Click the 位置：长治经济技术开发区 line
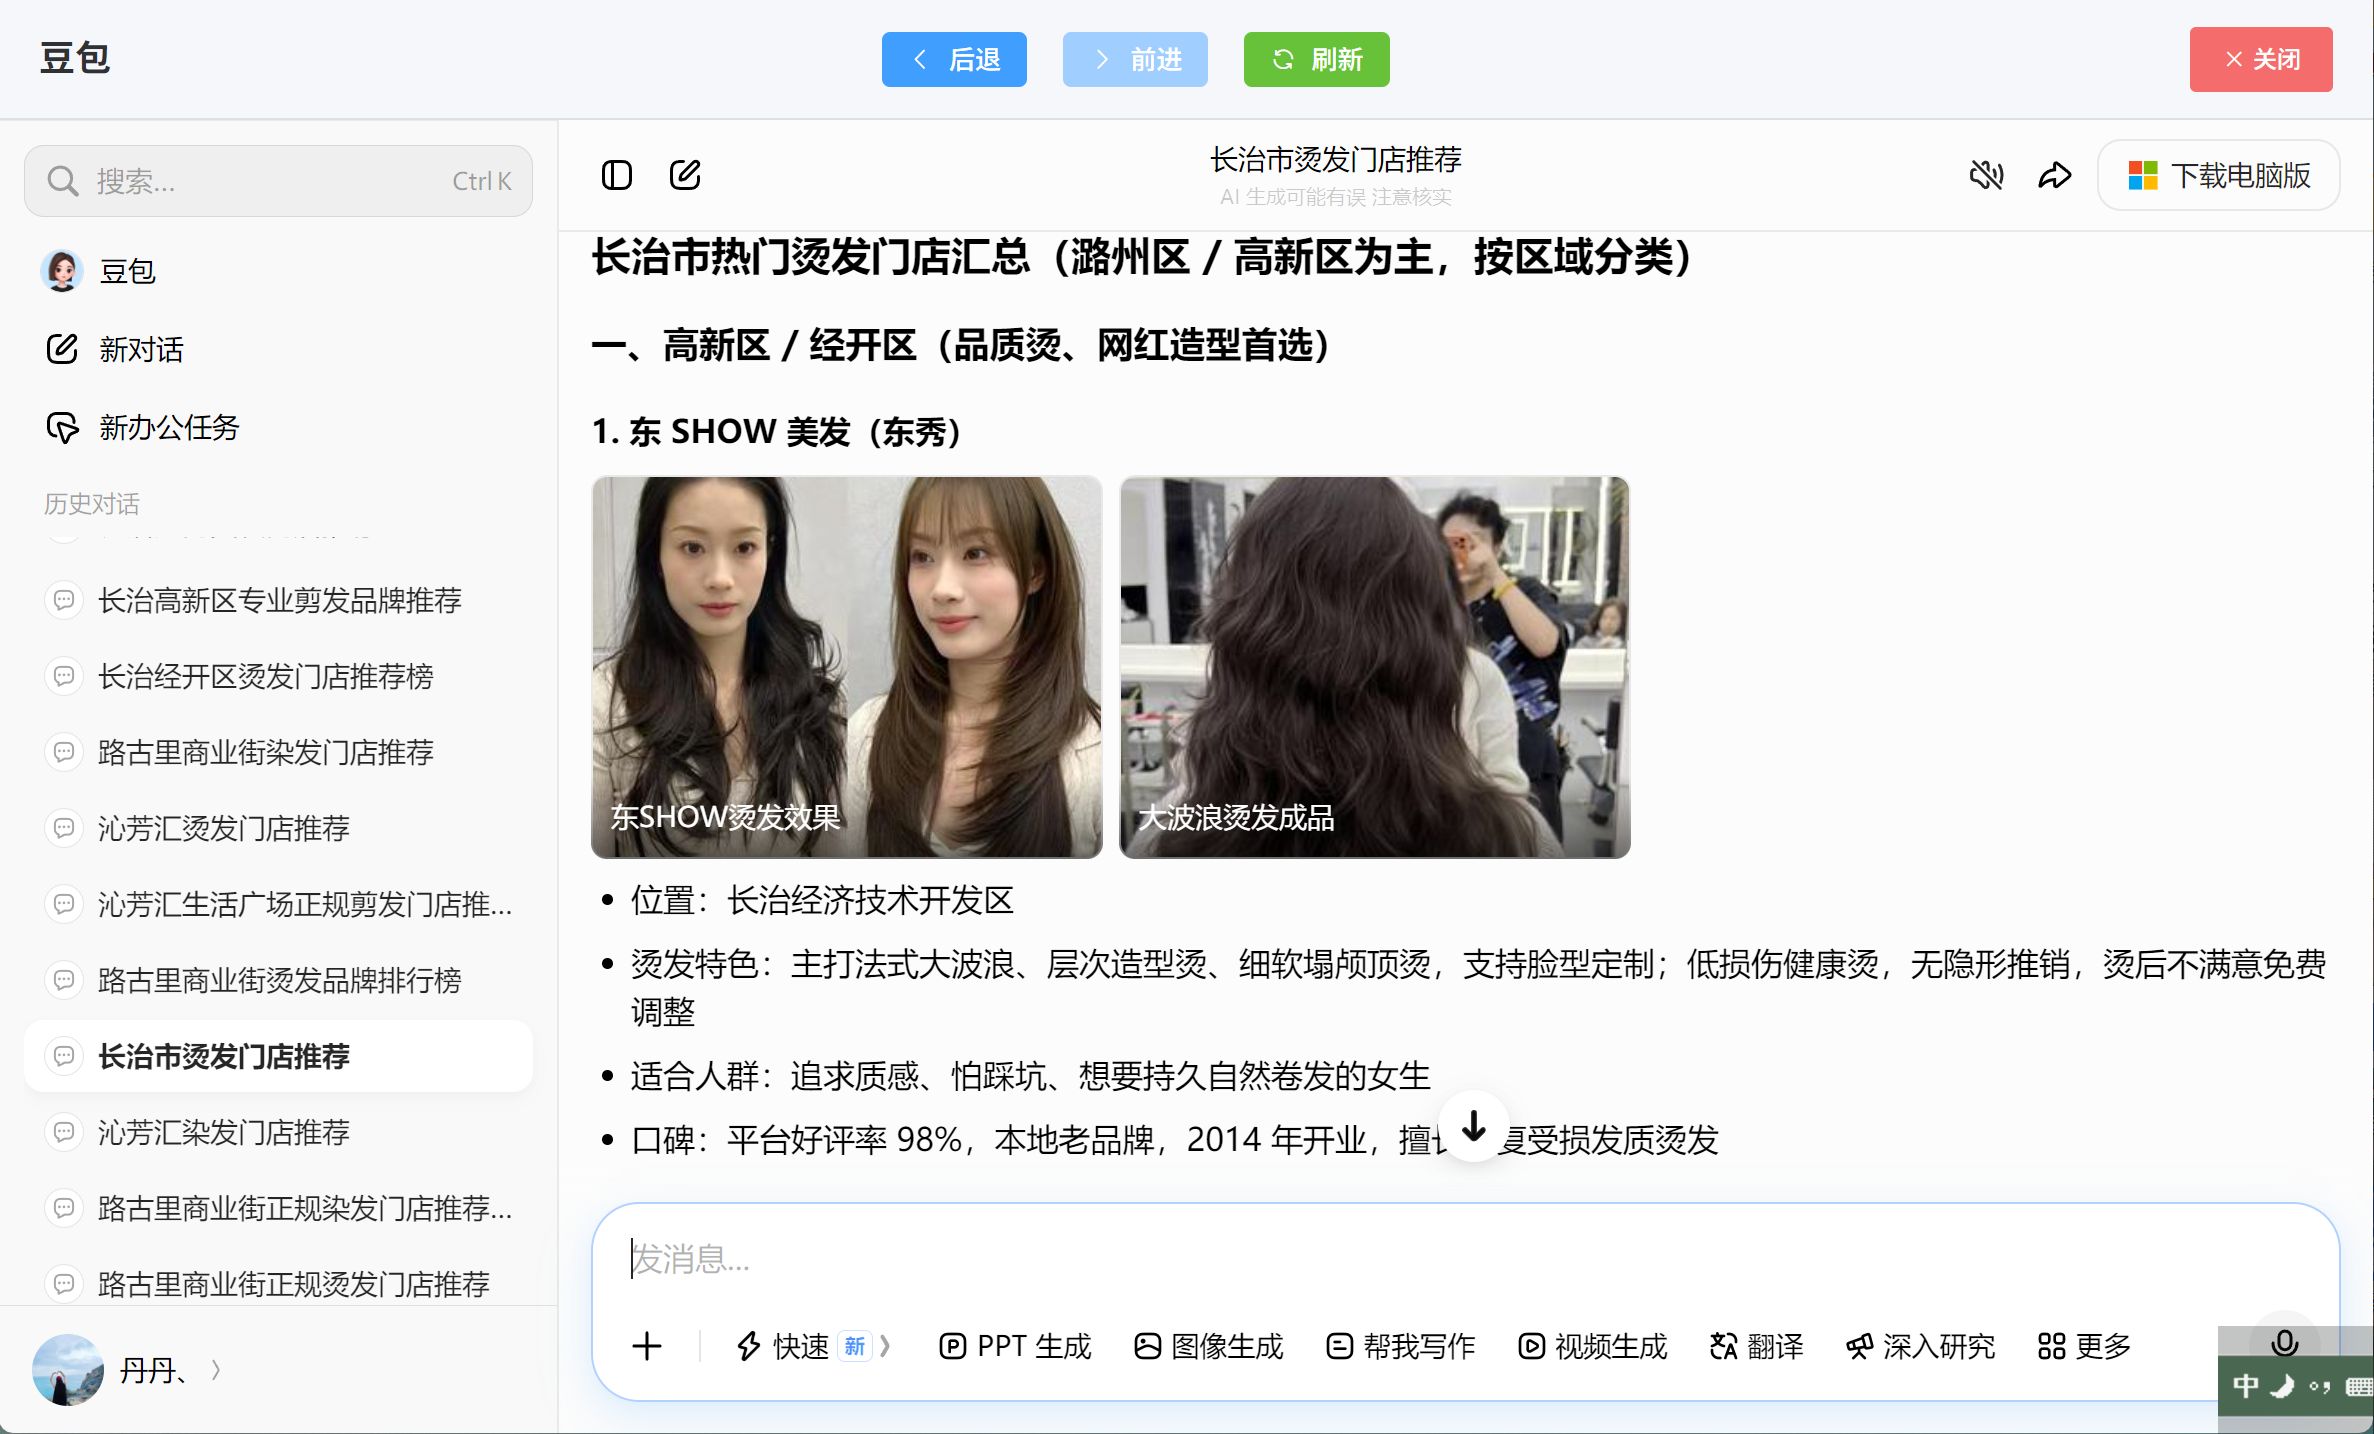This screenshot has width=2374, height=1434. click(822, 900)
